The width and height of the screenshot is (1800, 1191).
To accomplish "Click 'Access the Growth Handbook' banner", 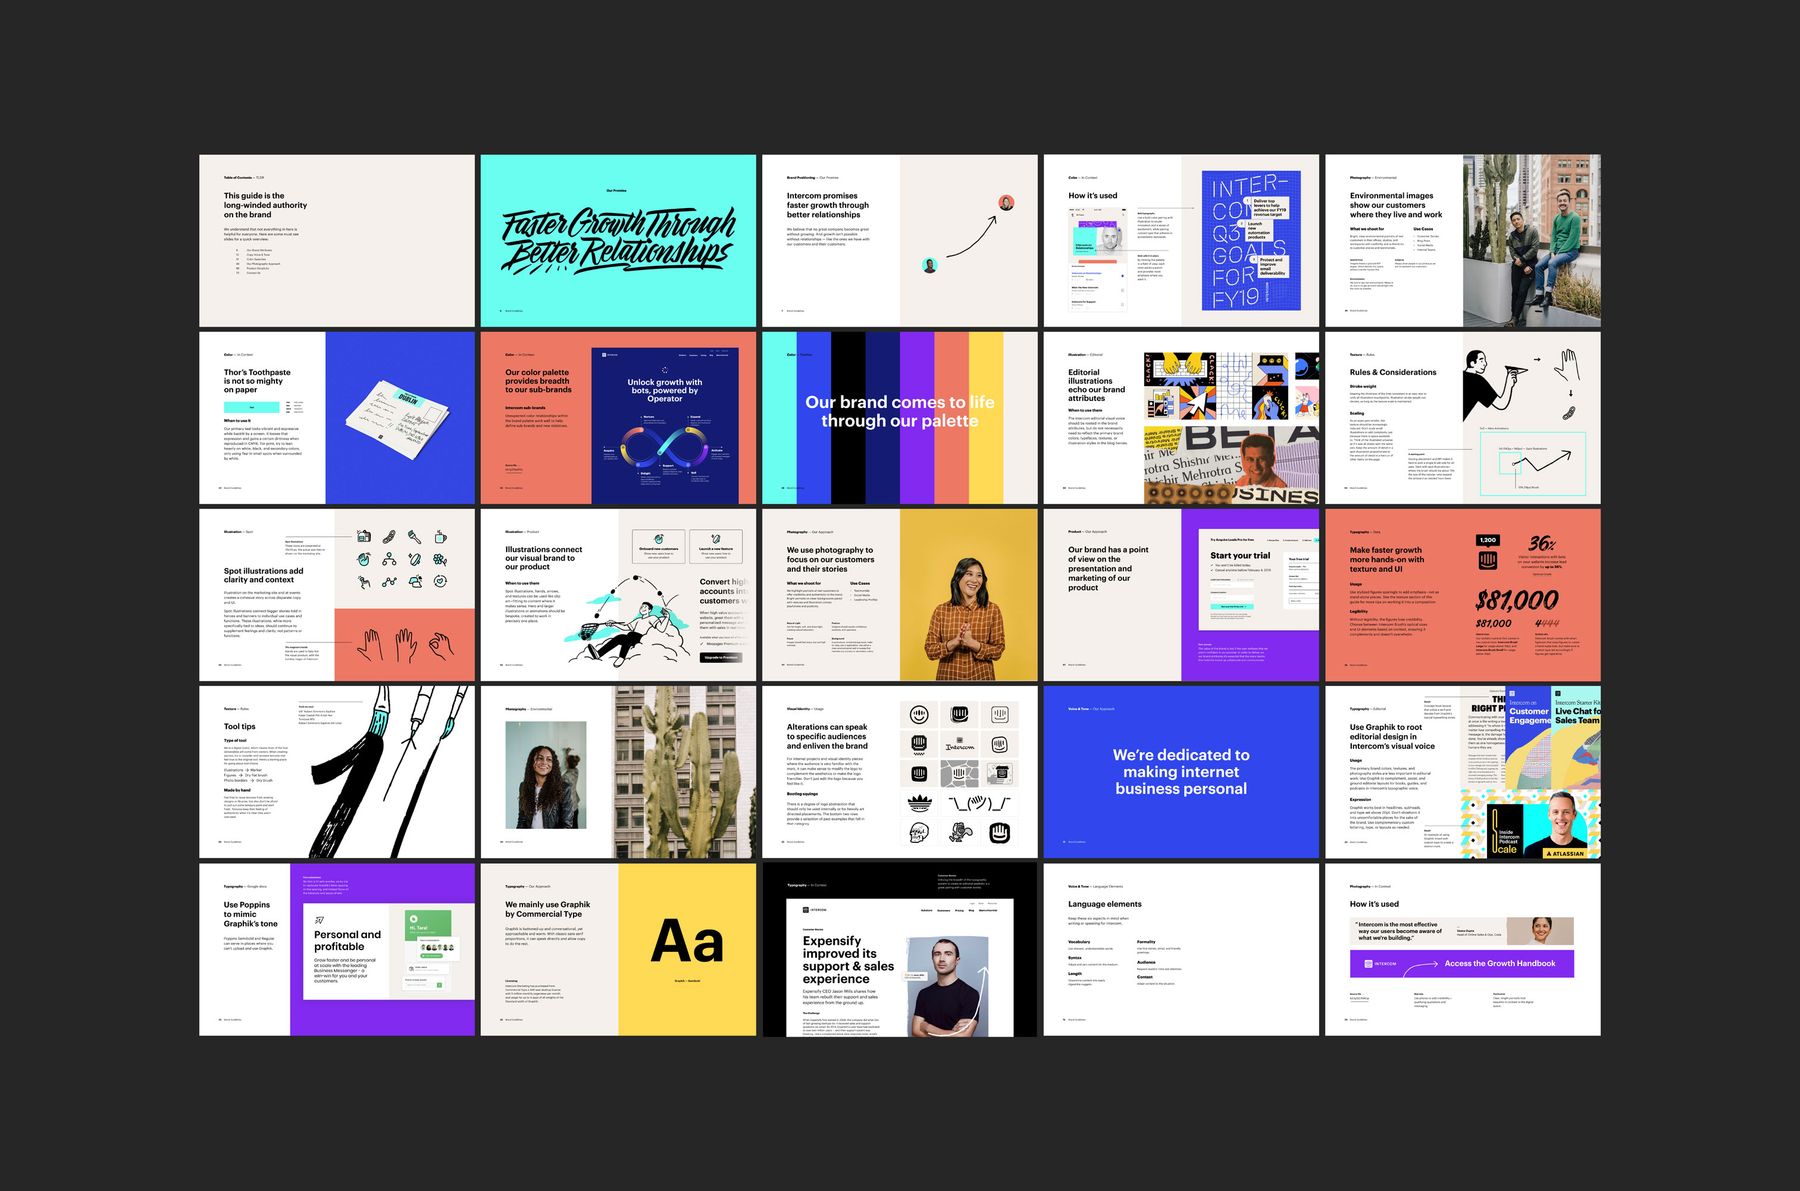I will [x=1499, y=964].
